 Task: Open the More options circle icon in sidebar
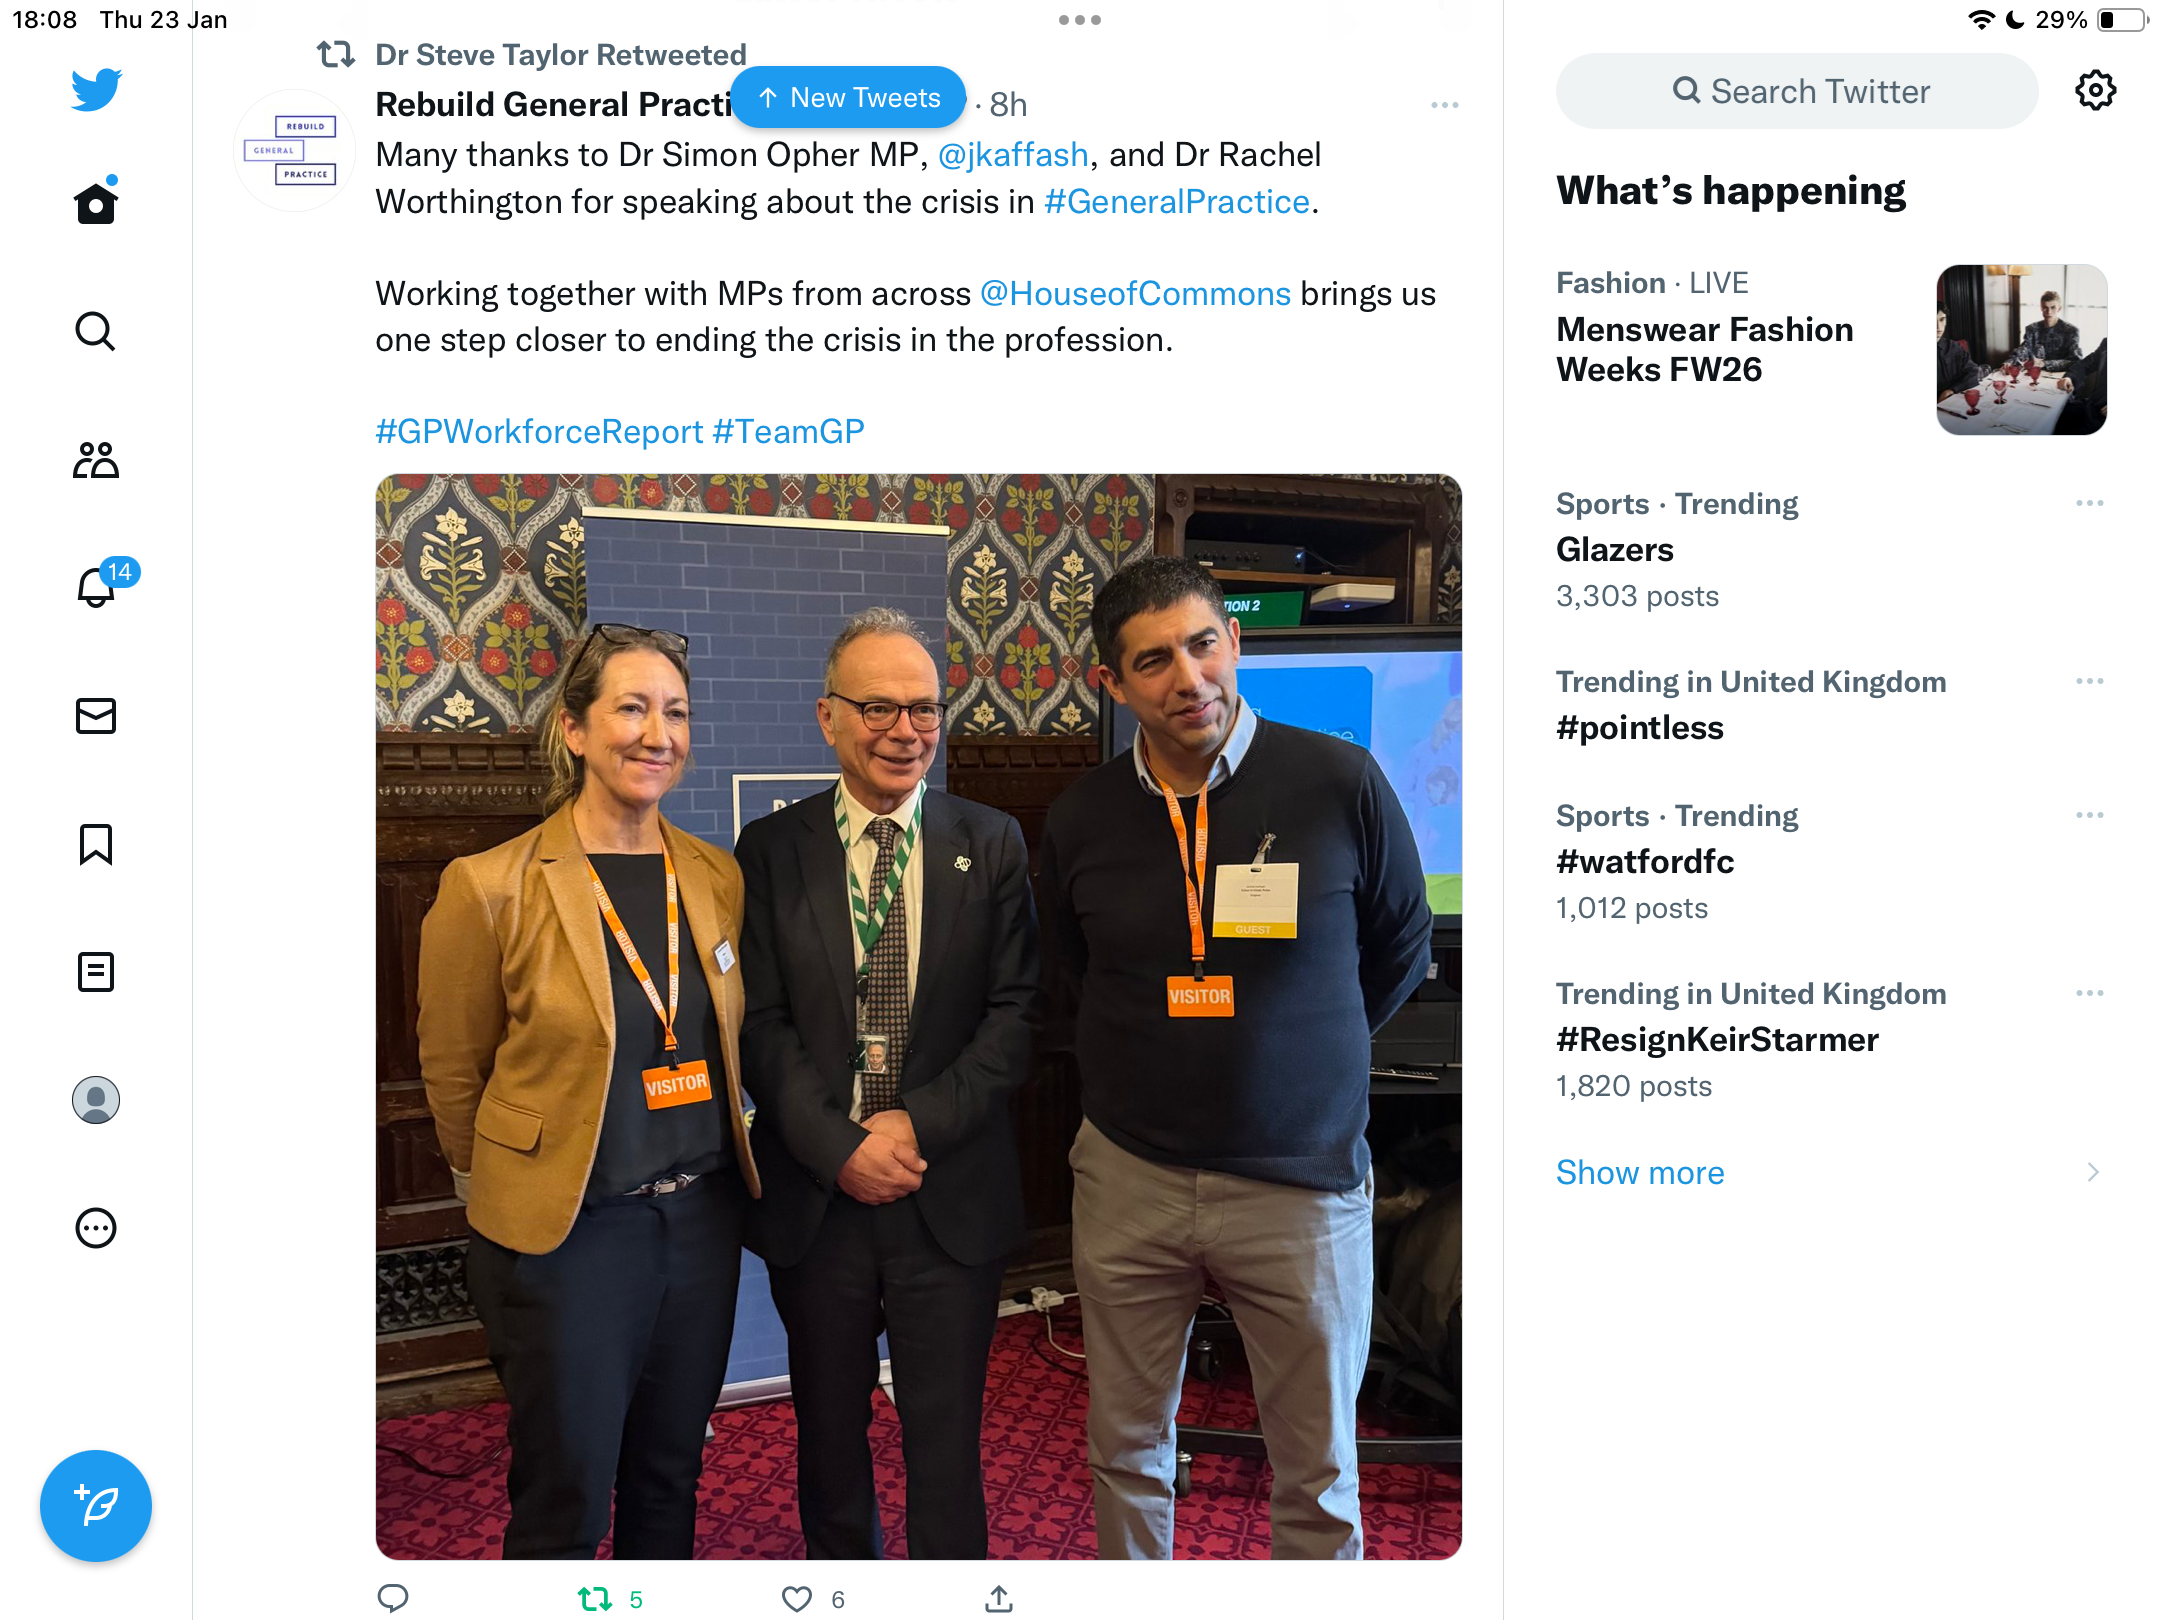(x=96, y=1228)
